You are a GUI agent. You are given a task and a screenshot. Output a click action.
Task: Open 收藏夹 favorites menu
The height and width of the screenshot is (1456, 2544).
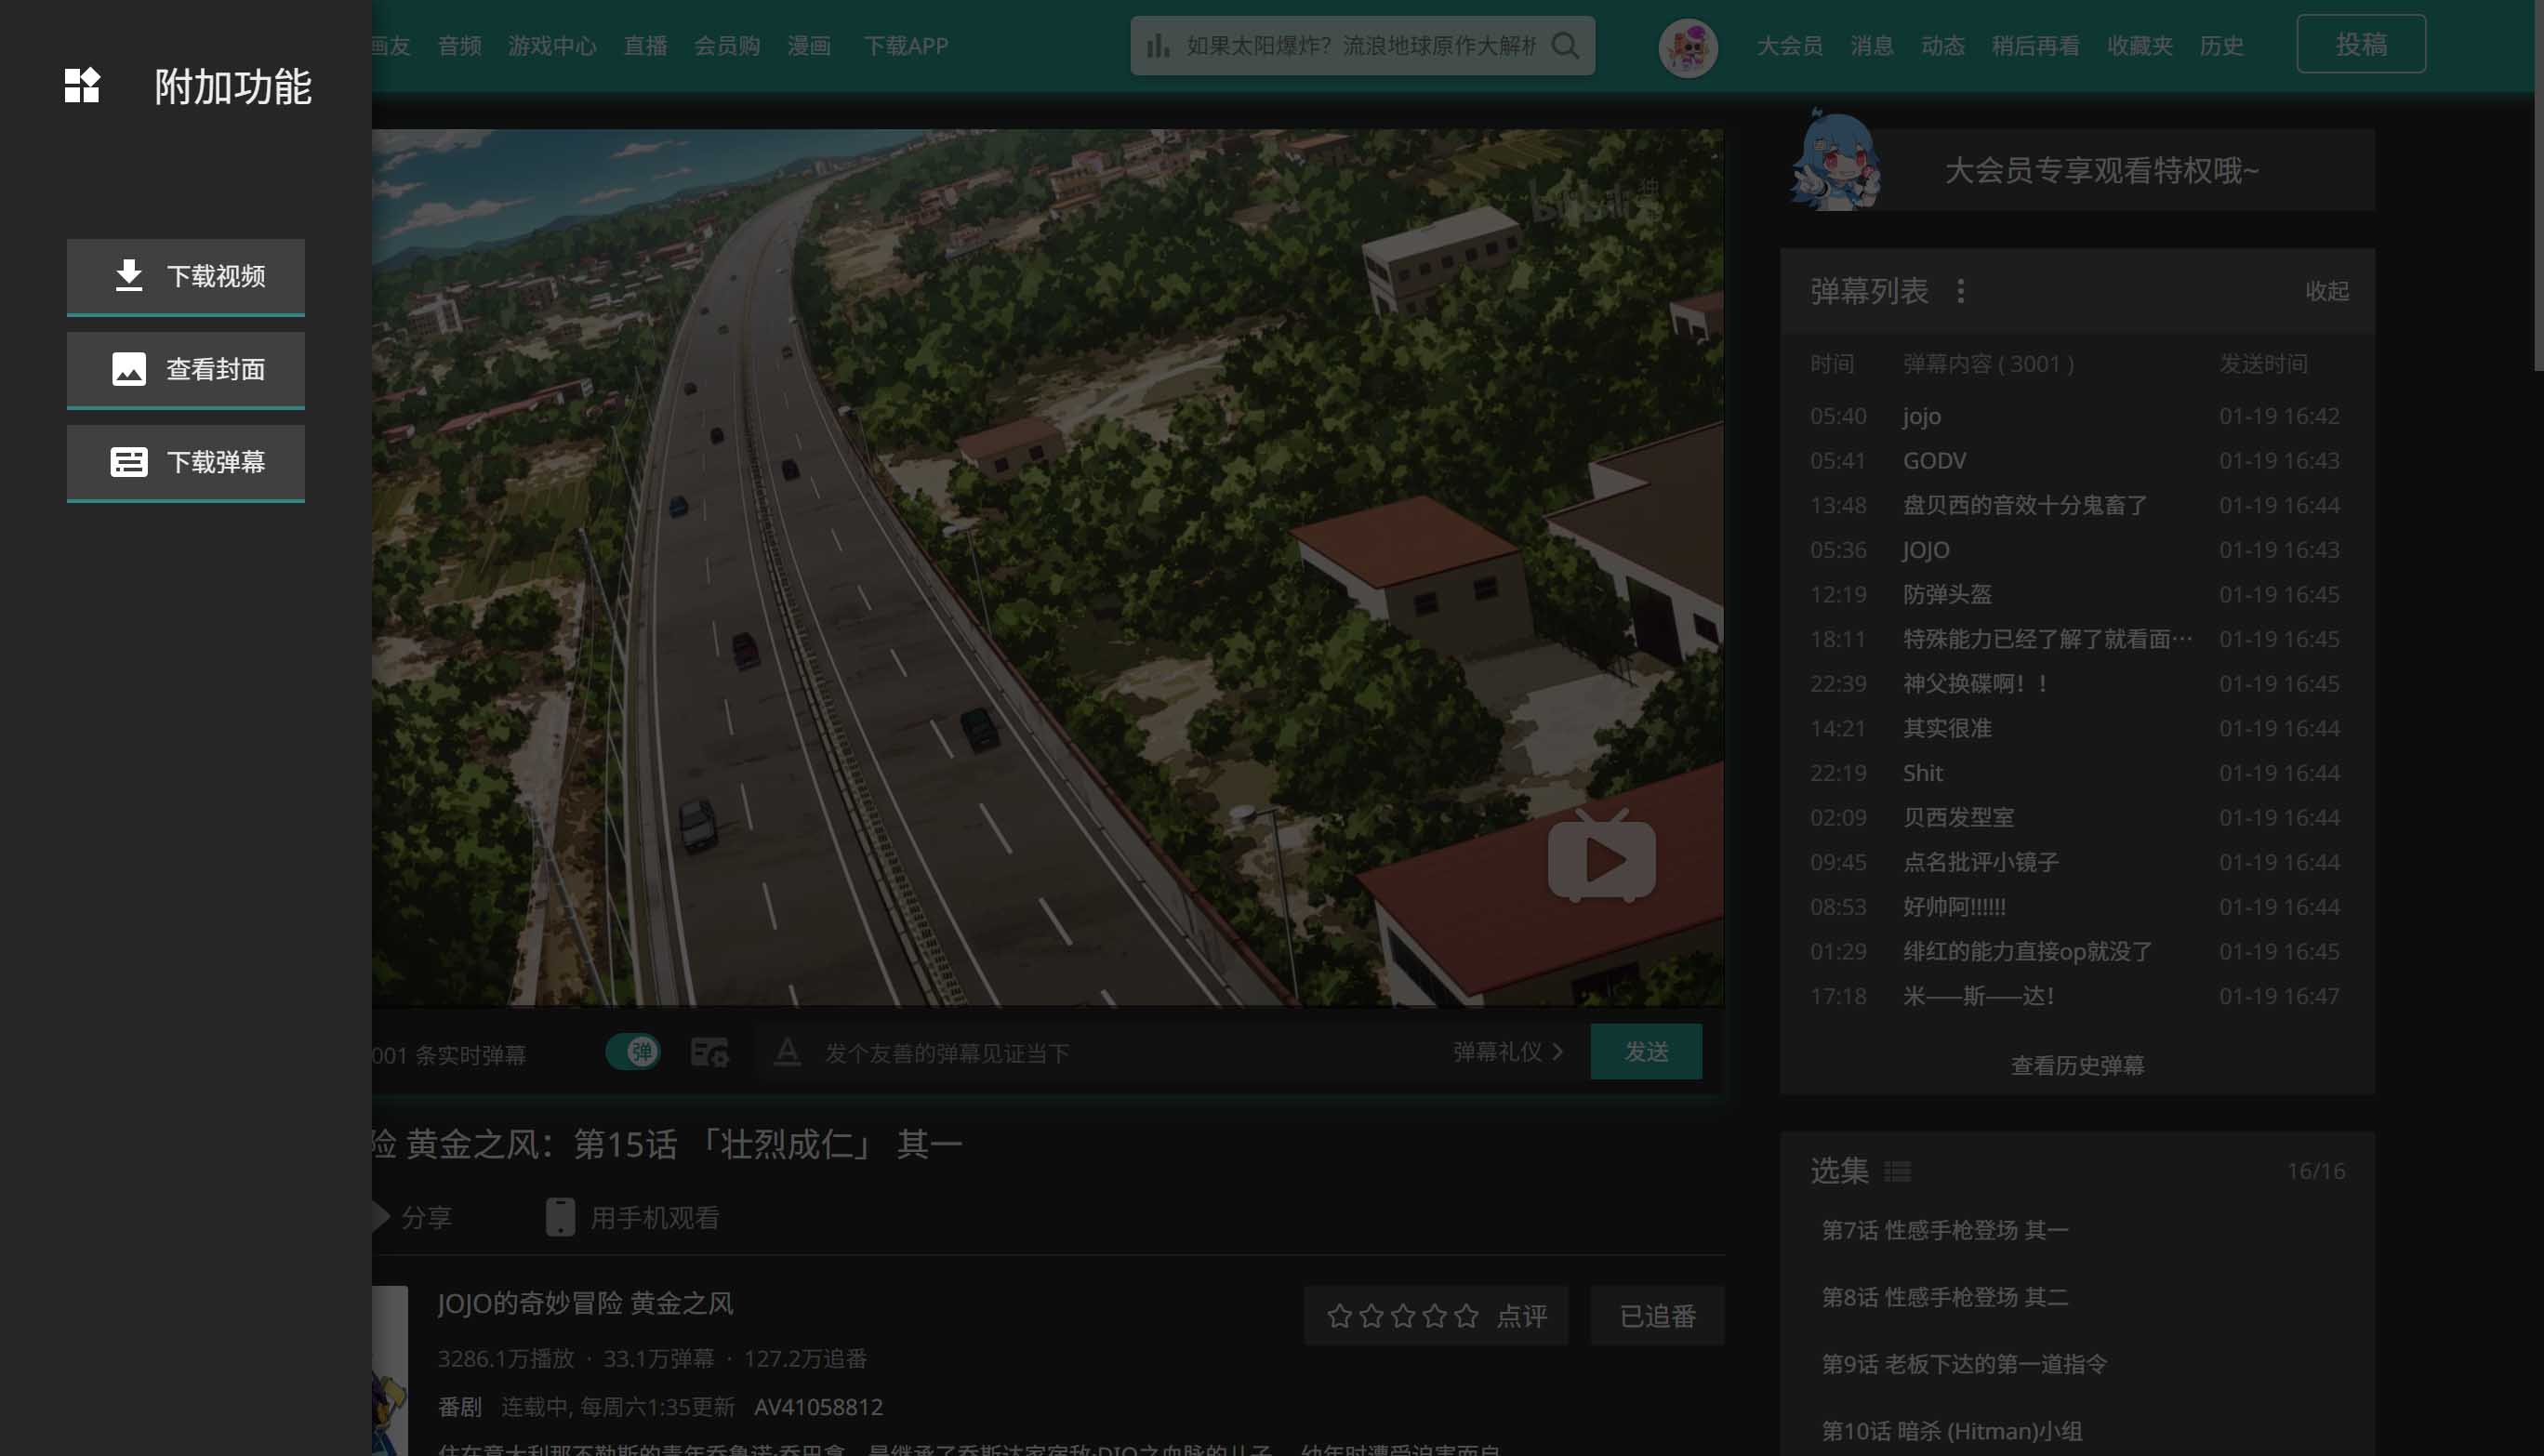click(x=2139, y=46)
